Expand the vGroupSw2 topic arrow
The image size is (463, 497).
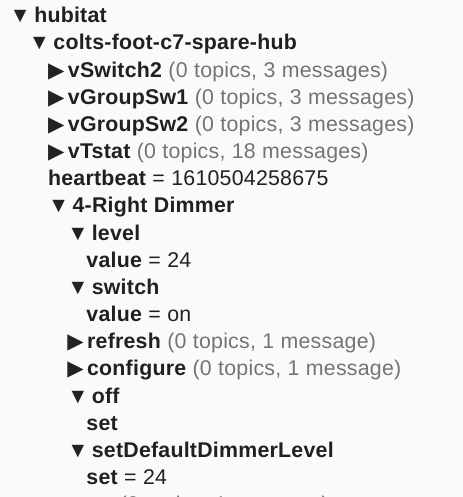pyautogui.click(x=56, y=125)
